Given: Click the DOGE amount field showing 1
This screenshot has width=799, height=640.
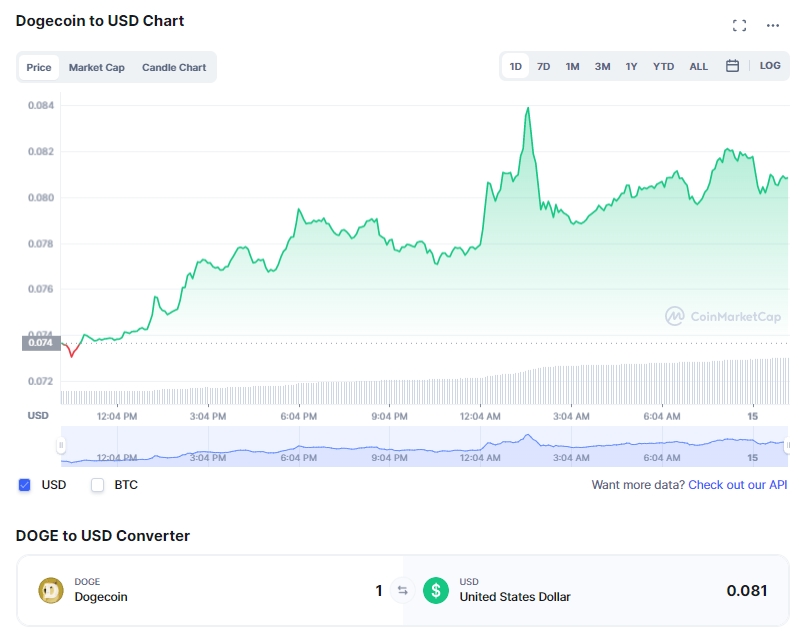Looking at the screenshot, I should 378,591.
